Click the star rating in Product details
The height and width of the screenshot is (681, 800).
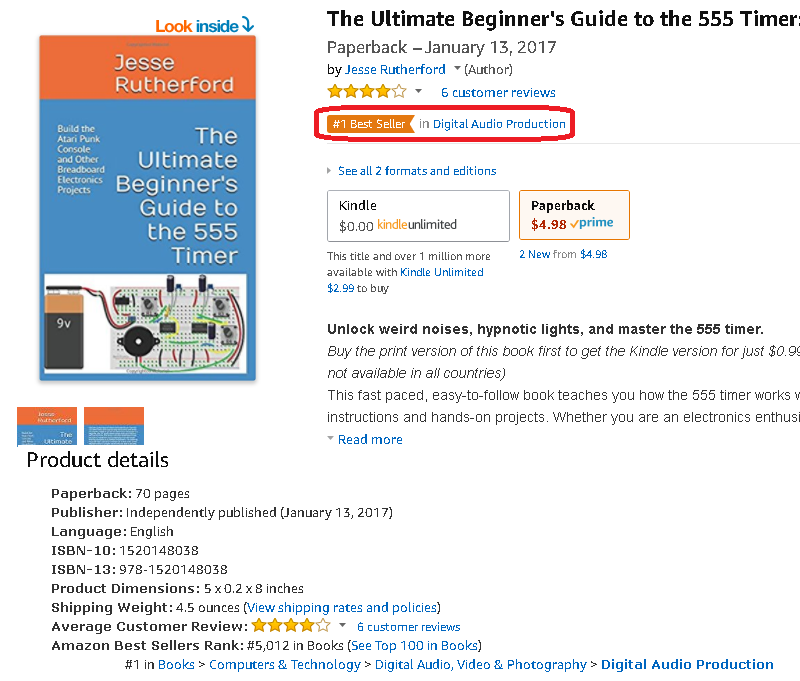tap(291, 625)
